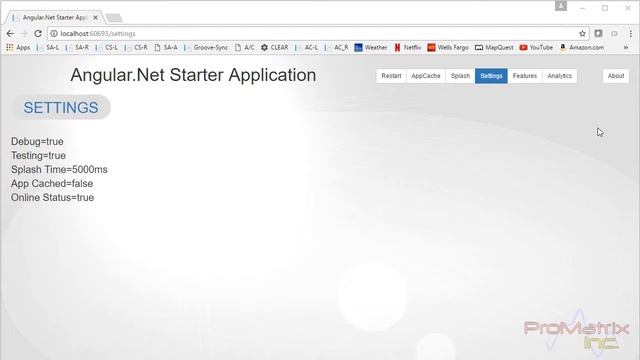Go back with the browser back arrow

coord(10,33)
